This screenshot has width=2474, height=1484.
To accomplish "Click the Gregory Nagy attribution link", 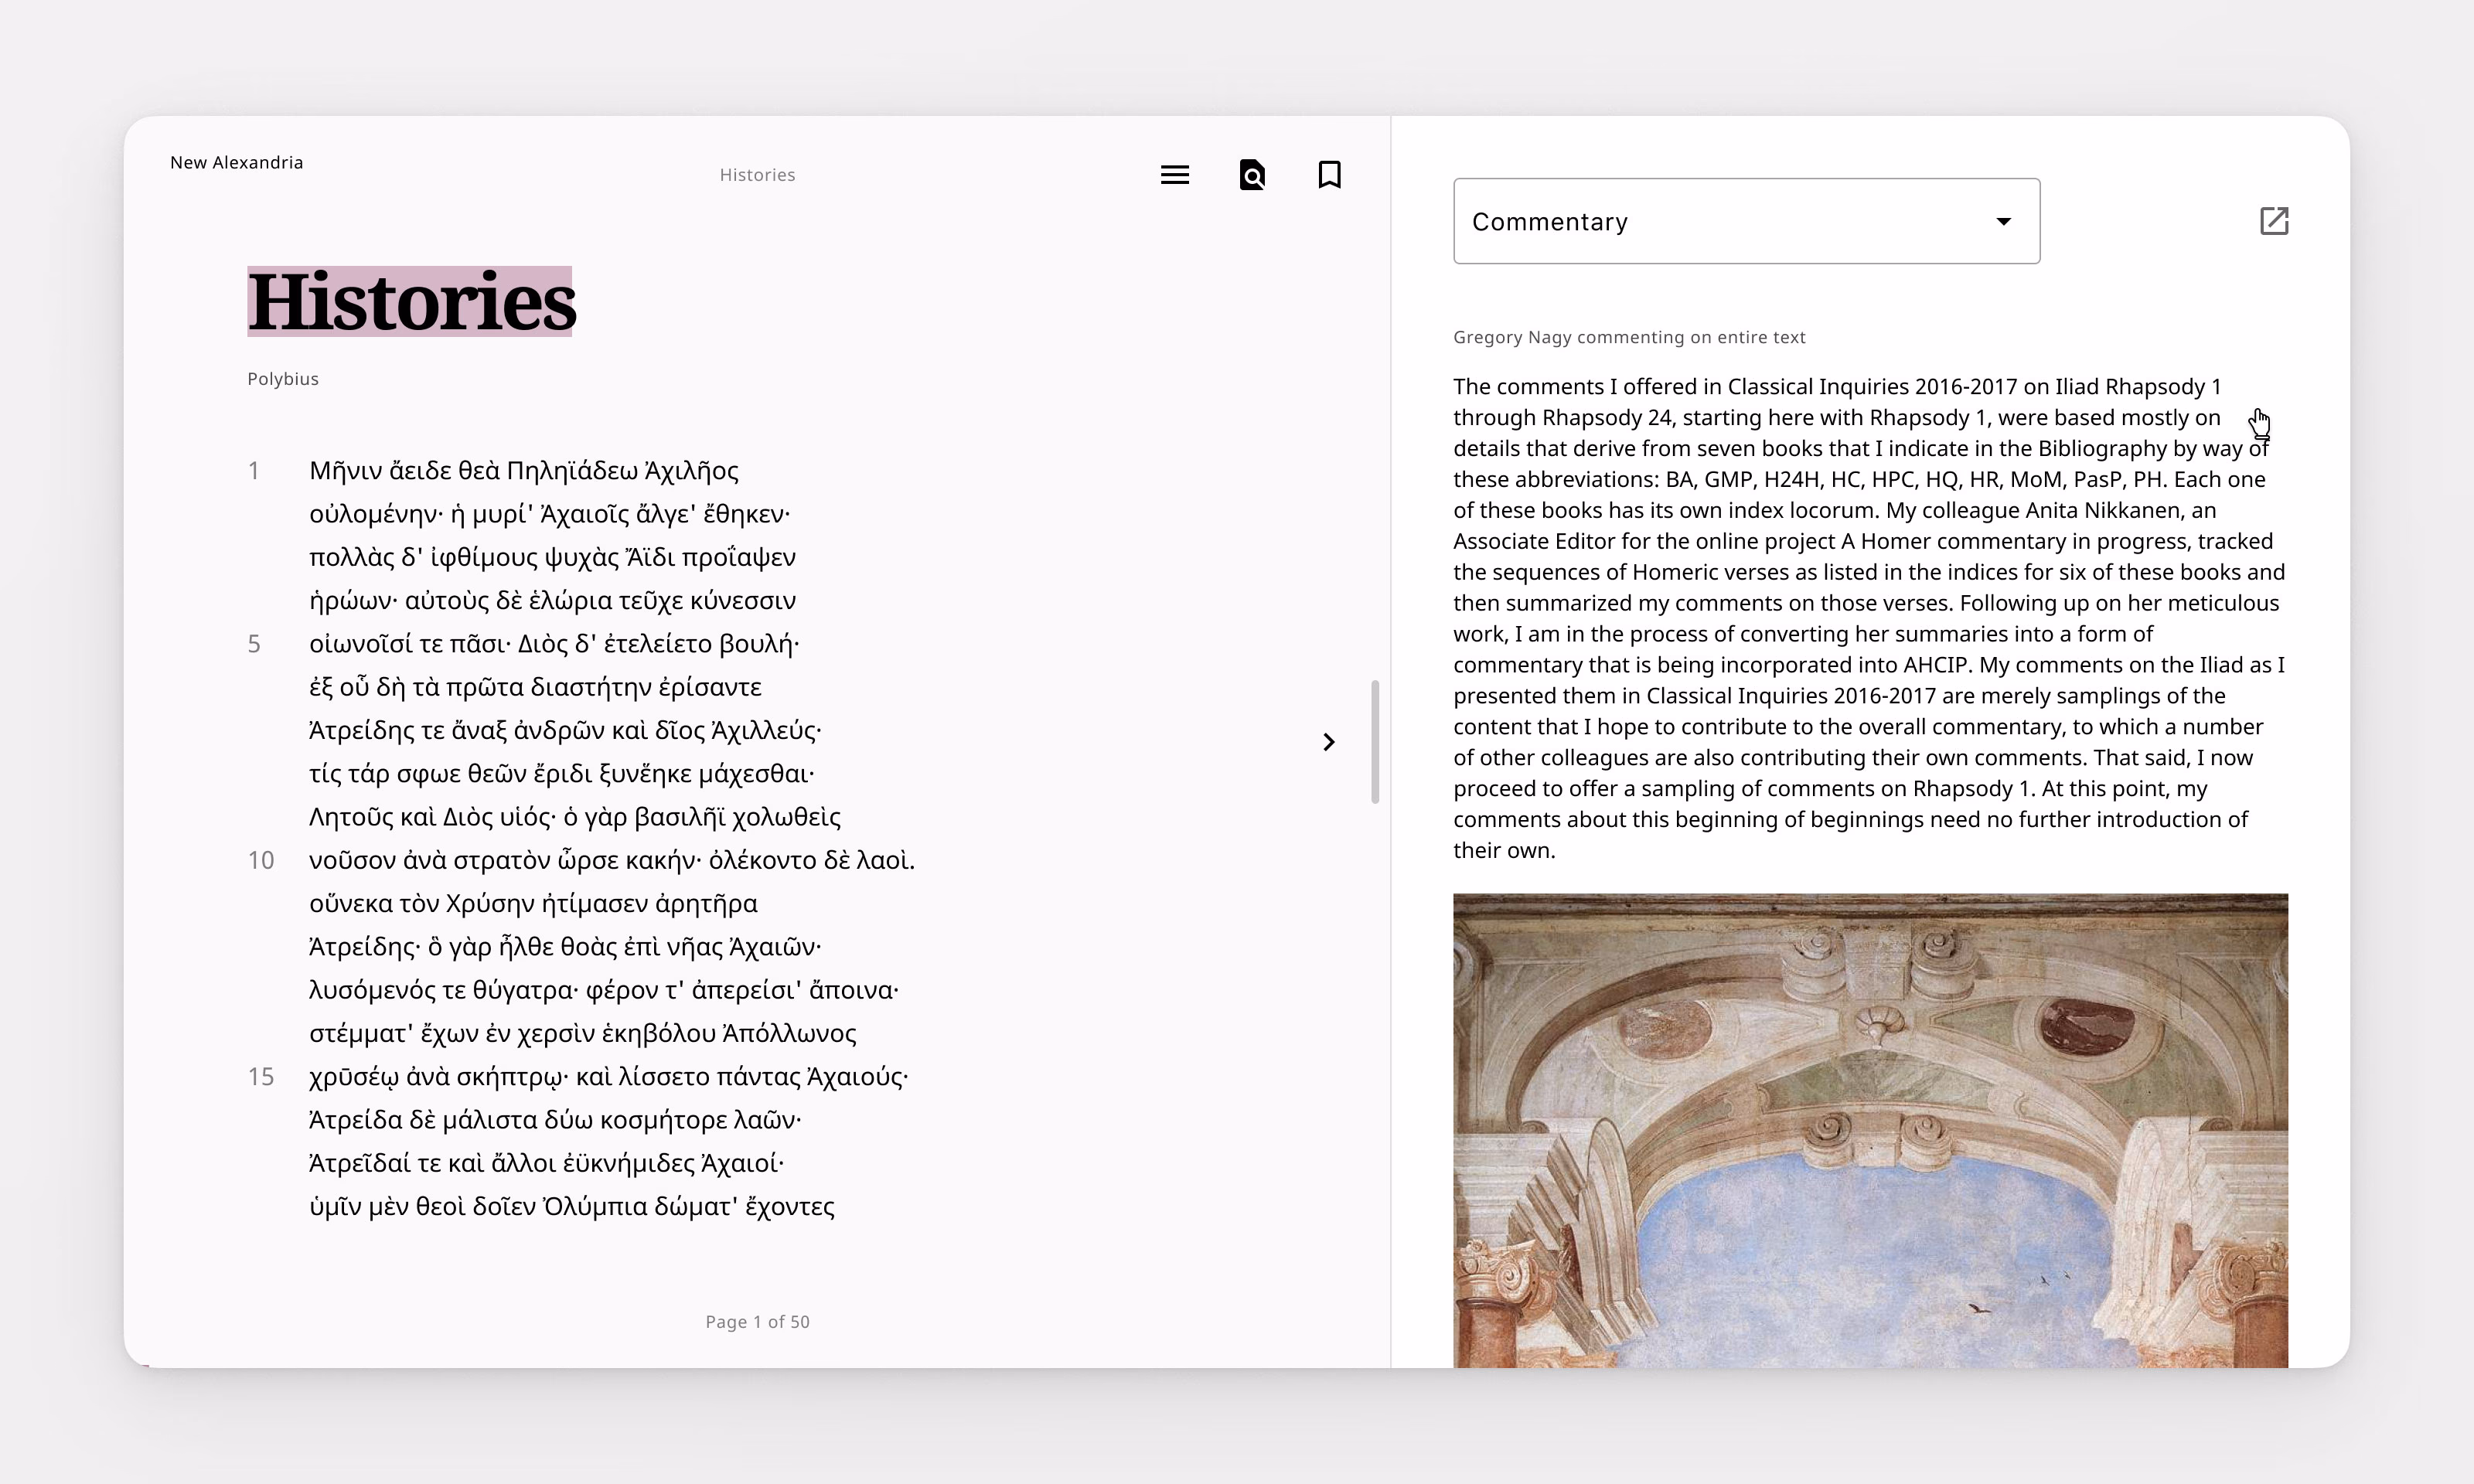I will 1629,337.
